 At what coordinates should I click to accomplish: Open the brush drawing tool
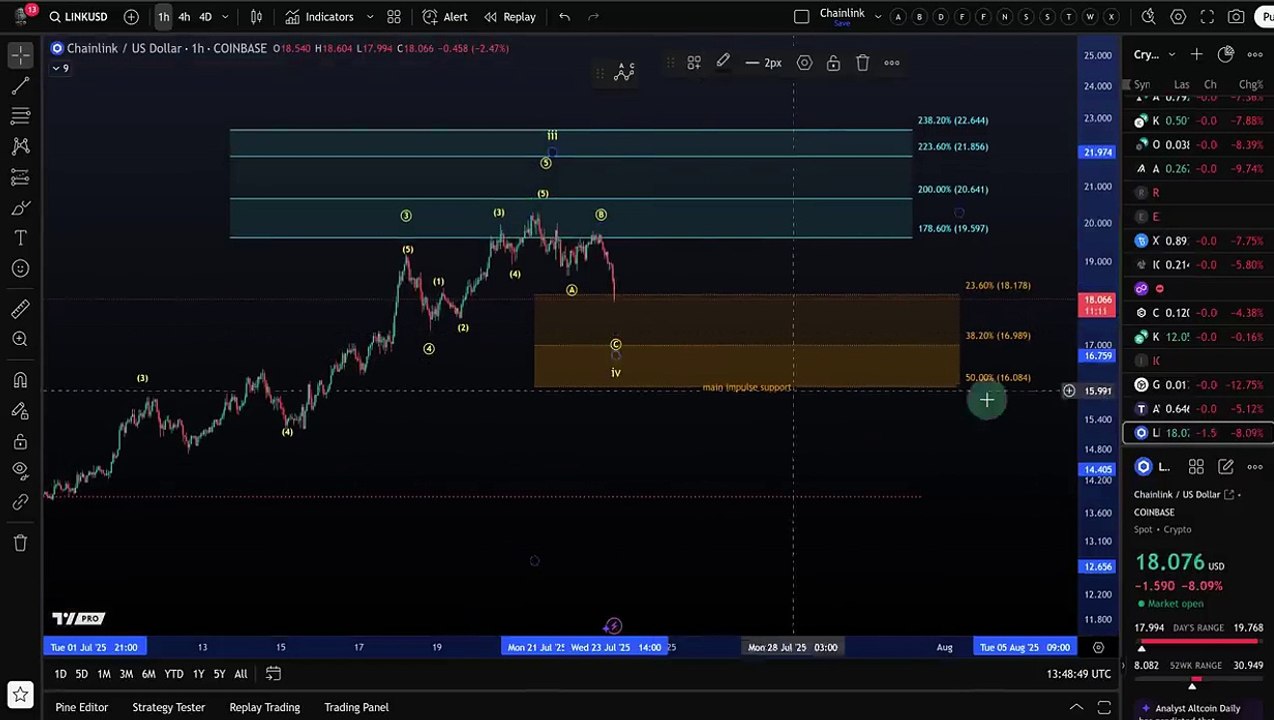20,208
